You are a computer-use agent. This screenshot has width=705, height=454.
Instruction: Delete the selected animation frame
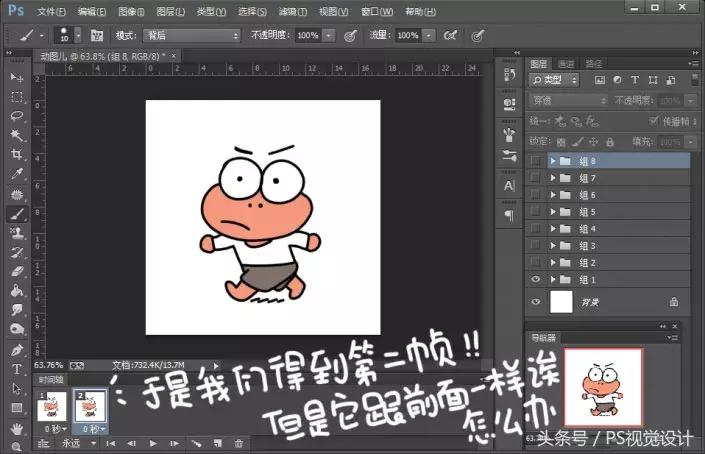coord(239,444)
